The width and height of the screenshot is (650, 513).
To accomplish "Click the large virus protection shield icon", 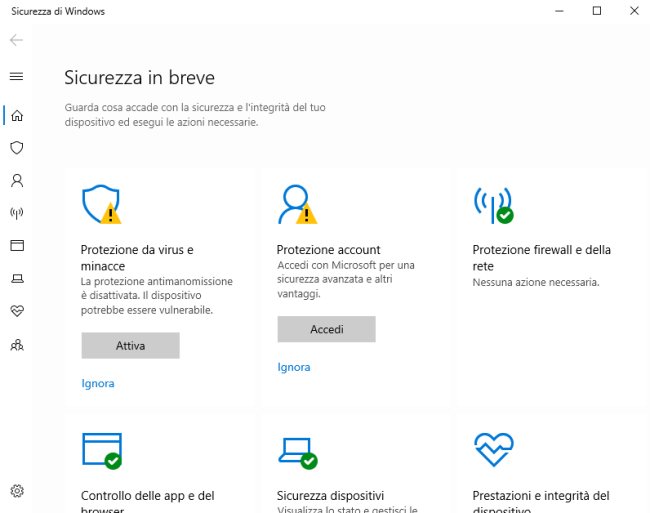I will [x=102, y=204].
